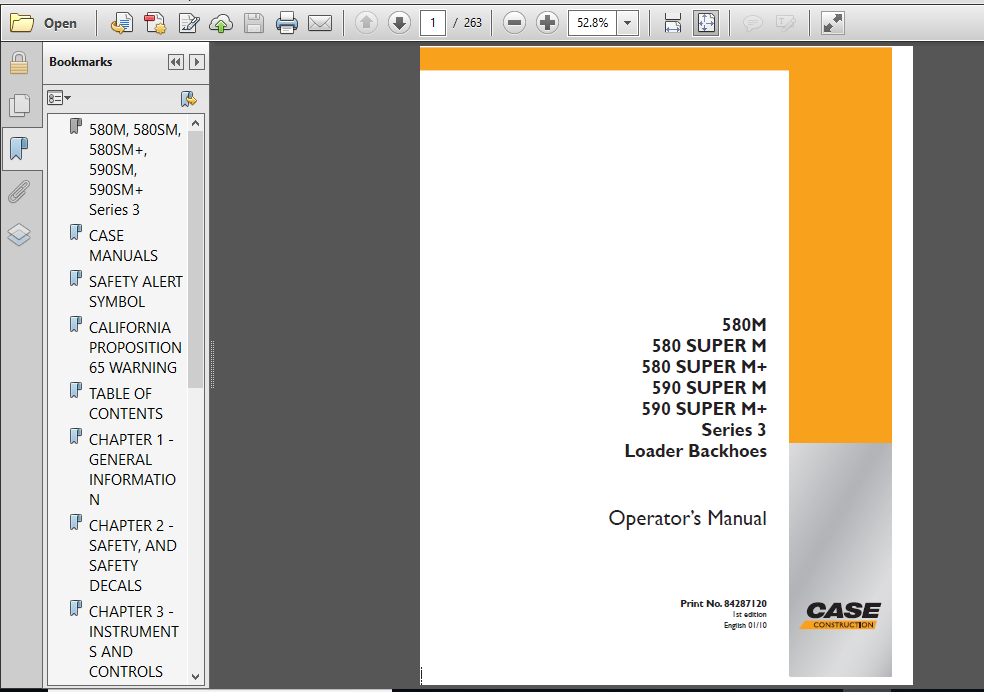Expand Bookmarks pane right arrow button

tap(197, 62)
